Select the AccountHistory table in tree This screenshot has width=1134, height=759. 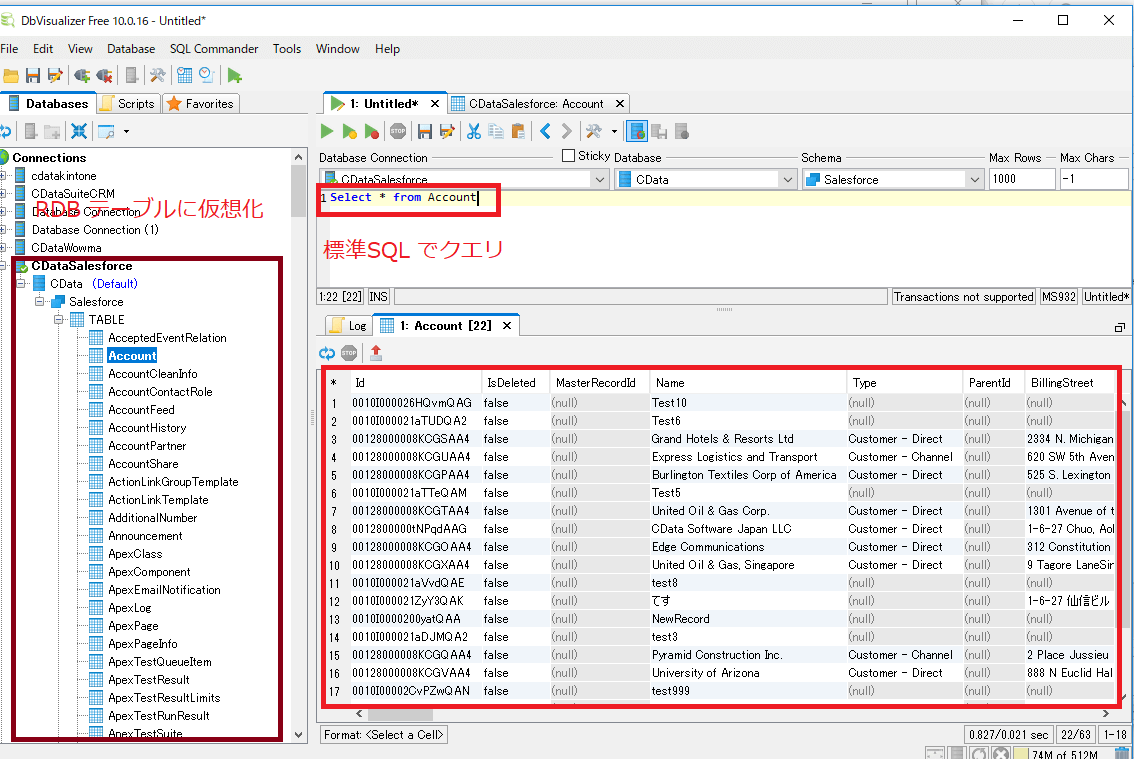tap(147, 428)
